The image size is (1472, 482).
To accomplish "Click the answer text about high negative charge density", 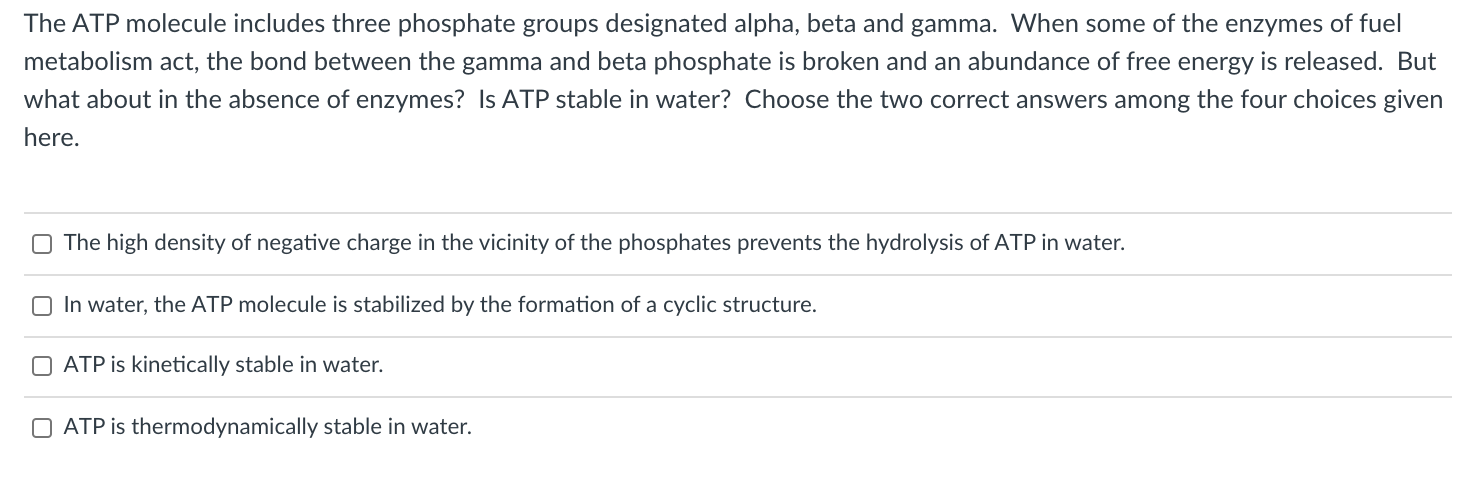I will tap(594, 243).
